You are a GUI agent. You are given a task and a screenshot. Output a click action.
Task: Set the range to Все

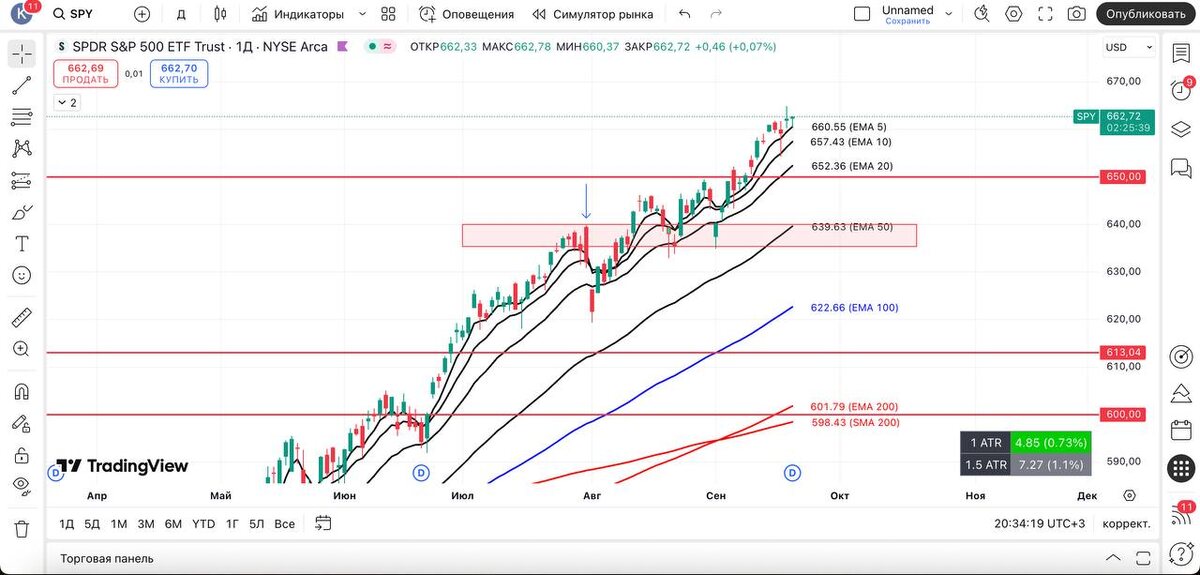[285, 523]
